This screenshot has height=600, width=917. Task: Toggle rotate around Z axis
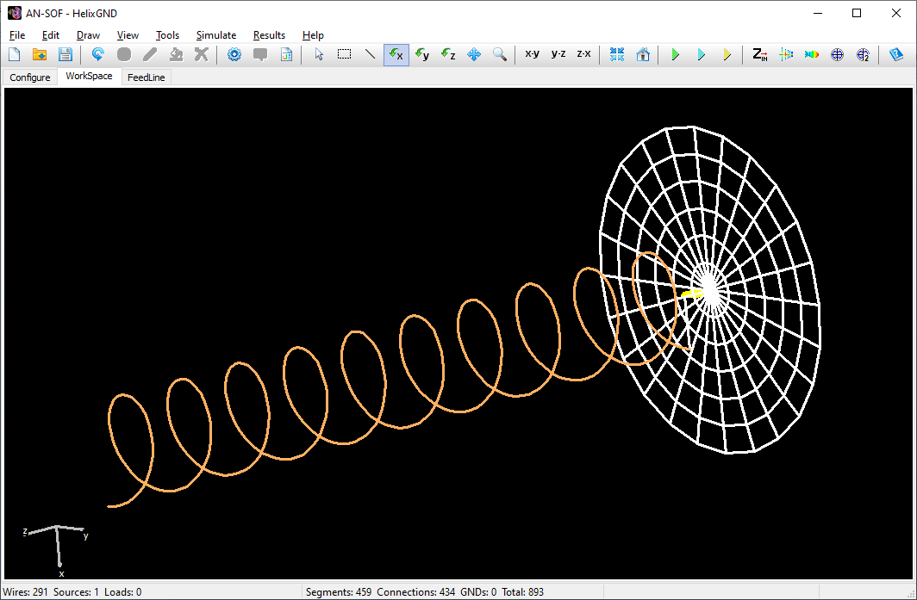448,54
